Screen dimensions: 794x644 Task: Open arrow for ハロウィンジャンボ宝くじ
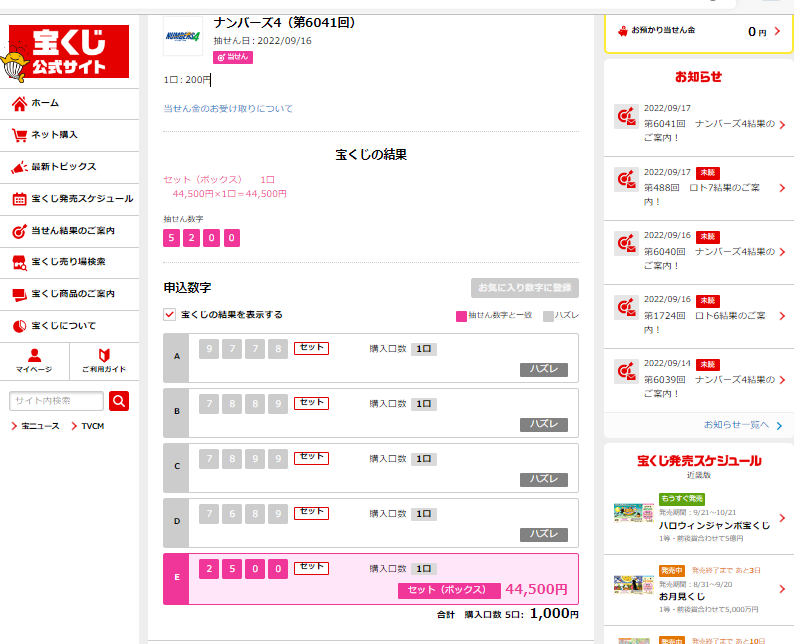coord(782,518)
